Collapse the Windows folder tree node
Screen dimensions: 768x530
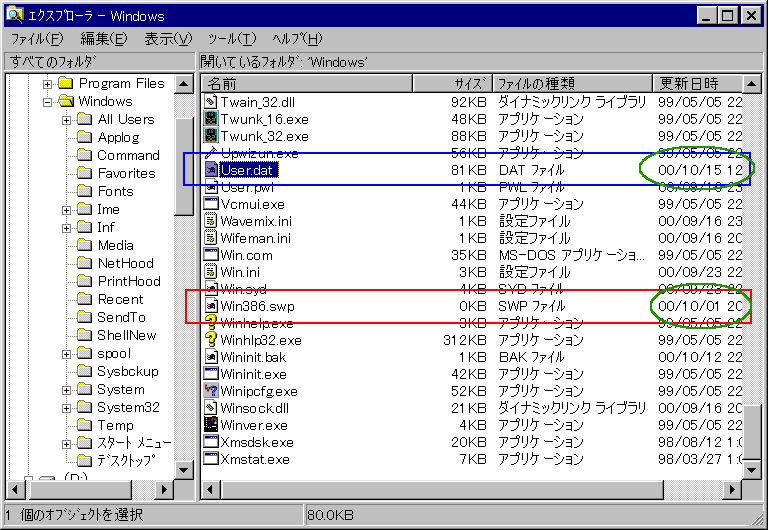click(47, 102)
